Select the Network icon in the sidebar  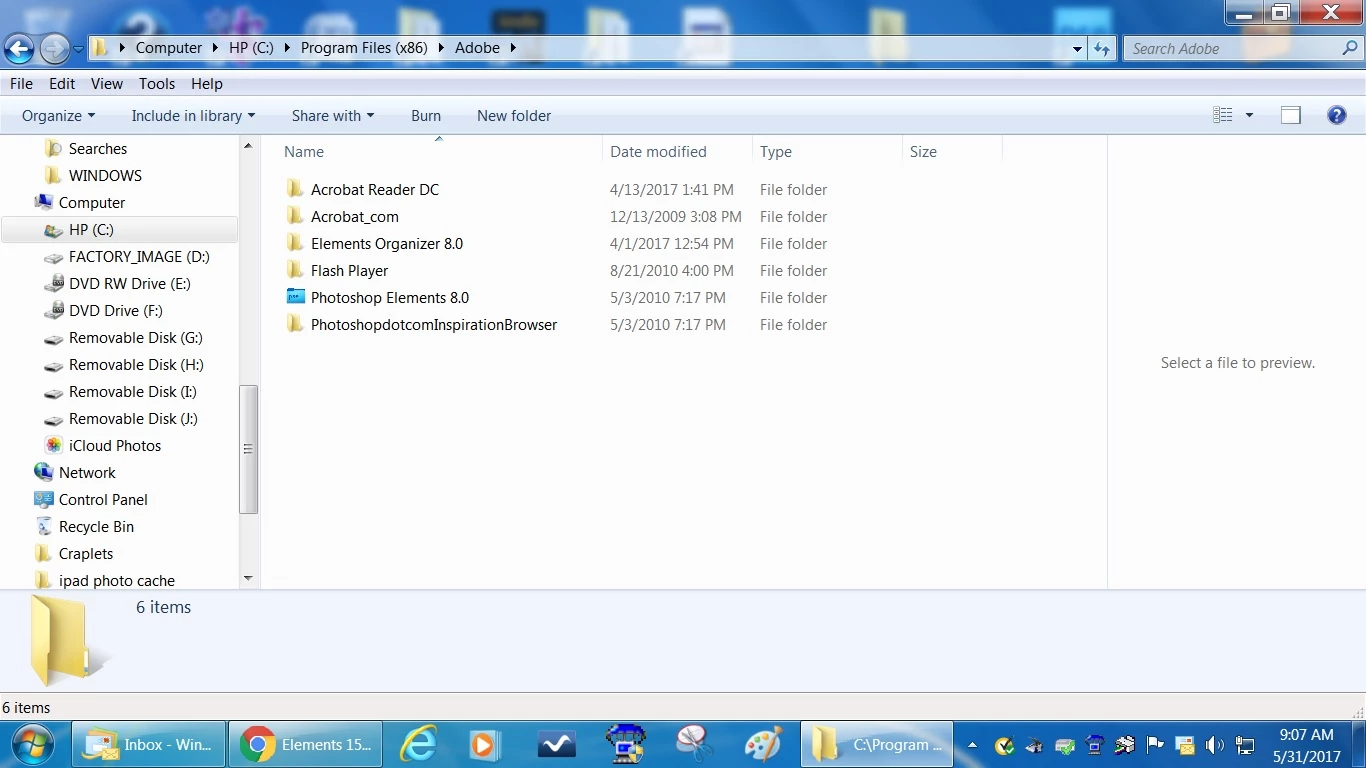tap(44, 473)
